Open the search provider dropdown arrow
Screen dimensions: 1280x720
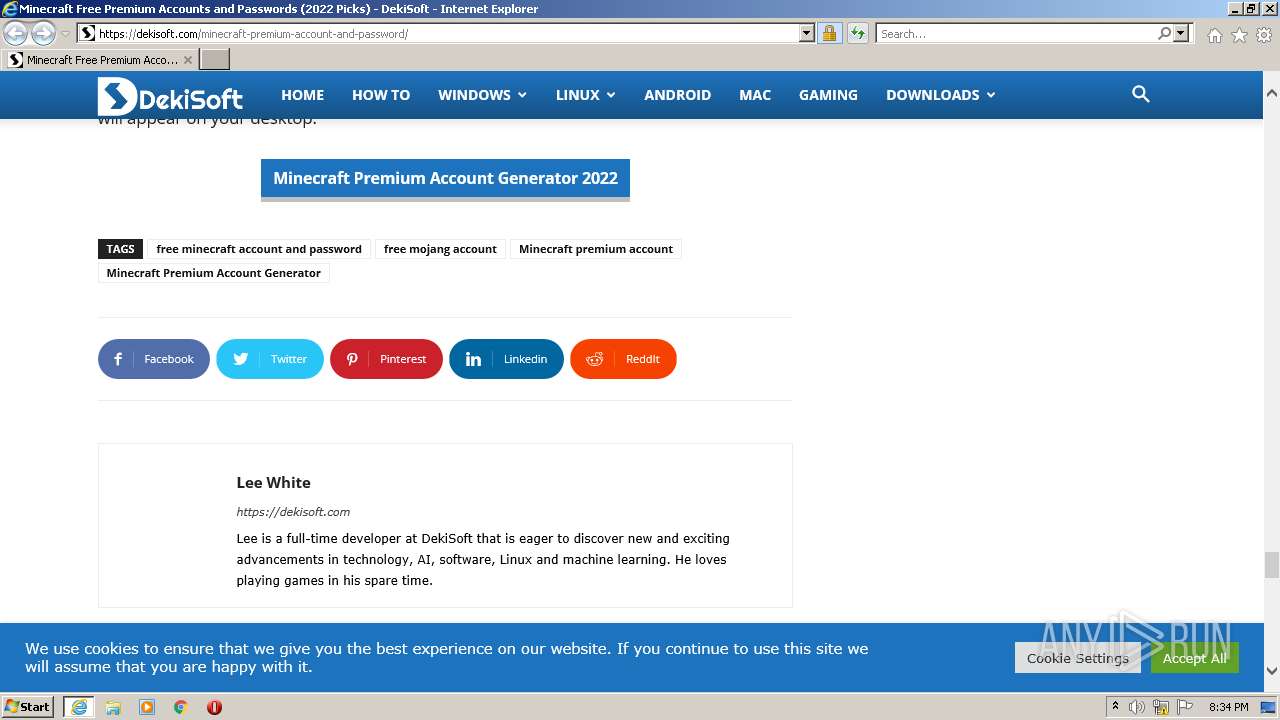1181,33
